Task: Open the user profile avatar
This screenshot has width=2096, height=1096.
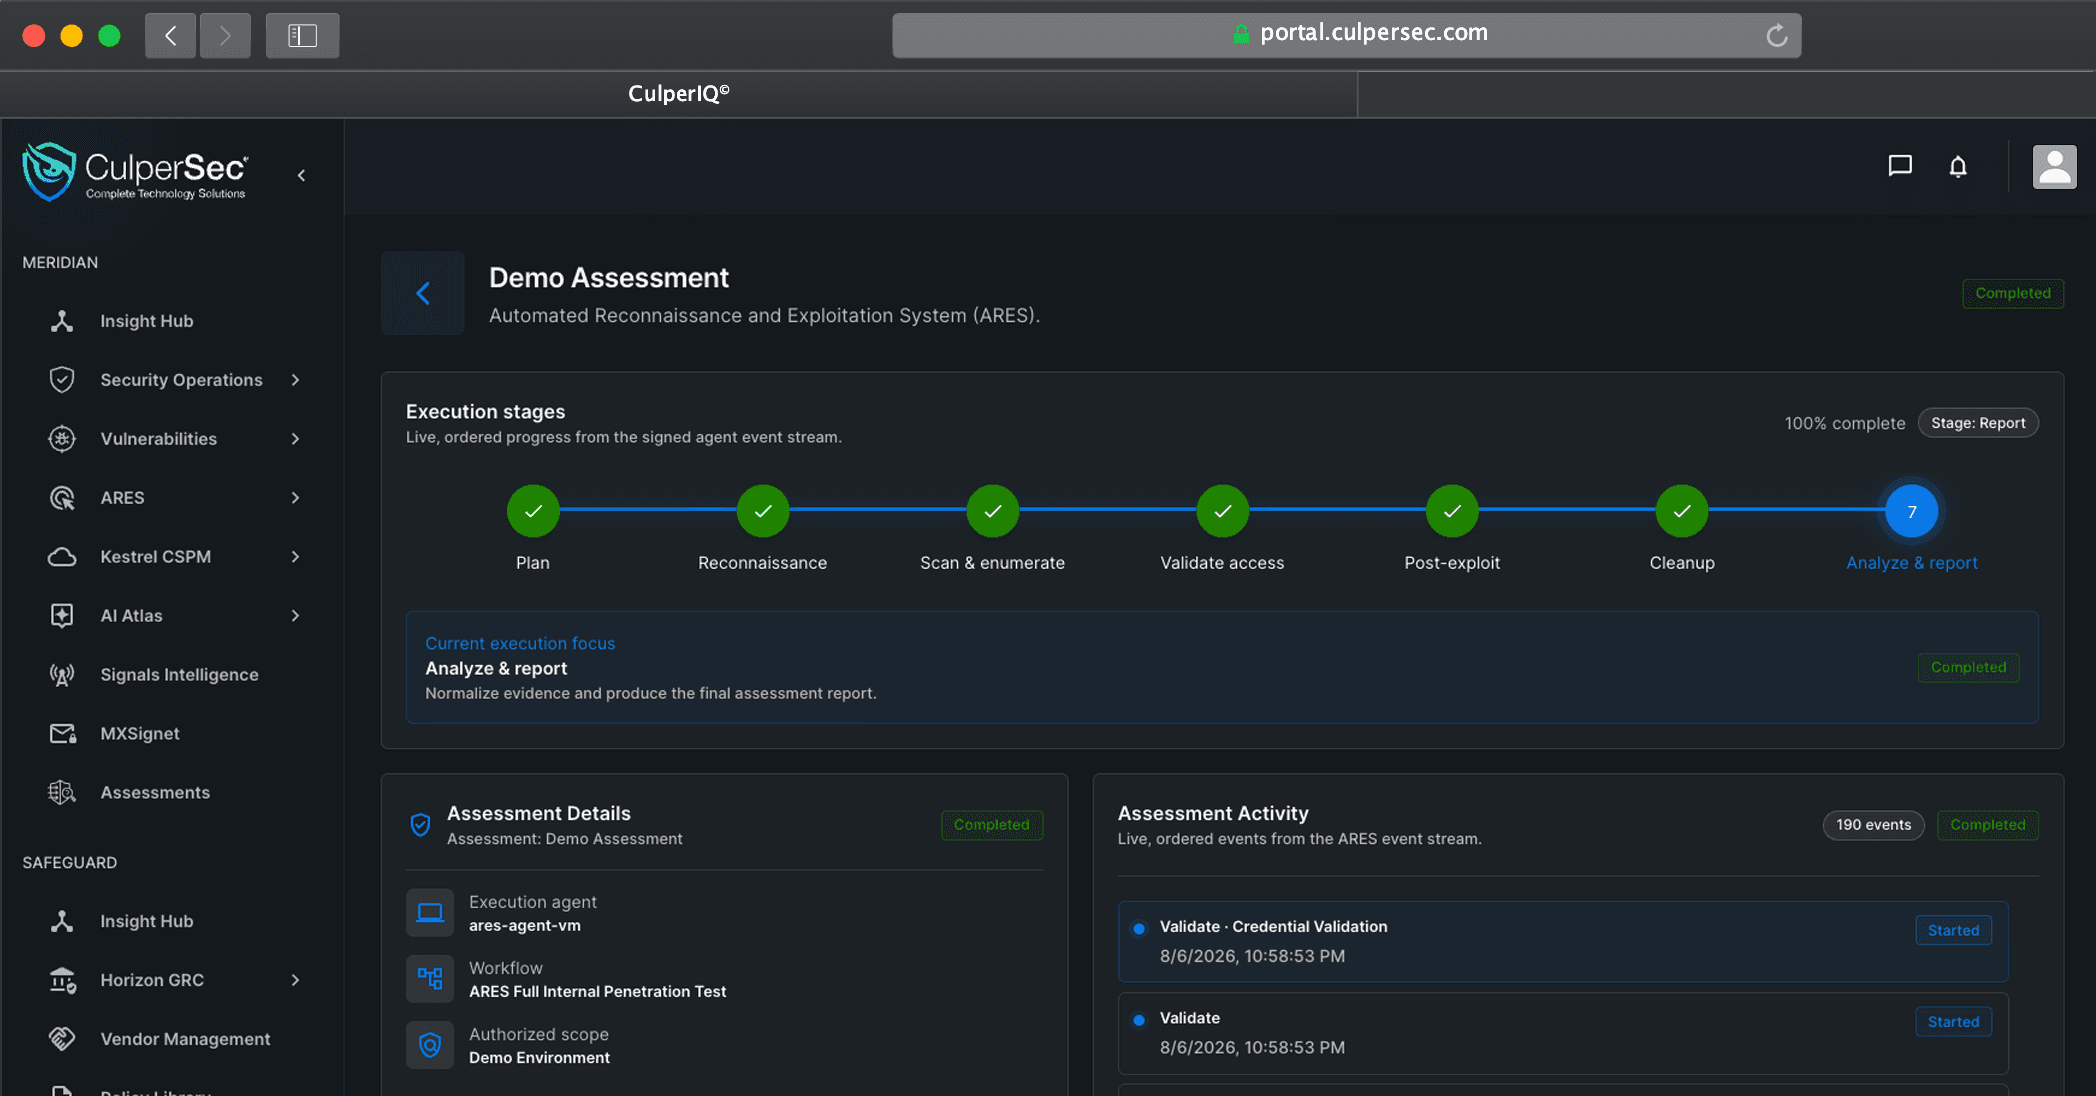Action: 2054,167
